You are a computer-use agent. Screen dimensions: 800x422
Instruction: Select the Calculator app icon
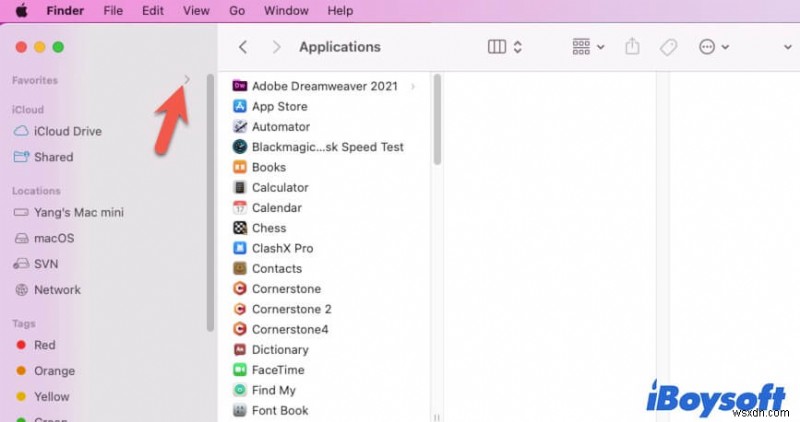click(x=240, y=187)
